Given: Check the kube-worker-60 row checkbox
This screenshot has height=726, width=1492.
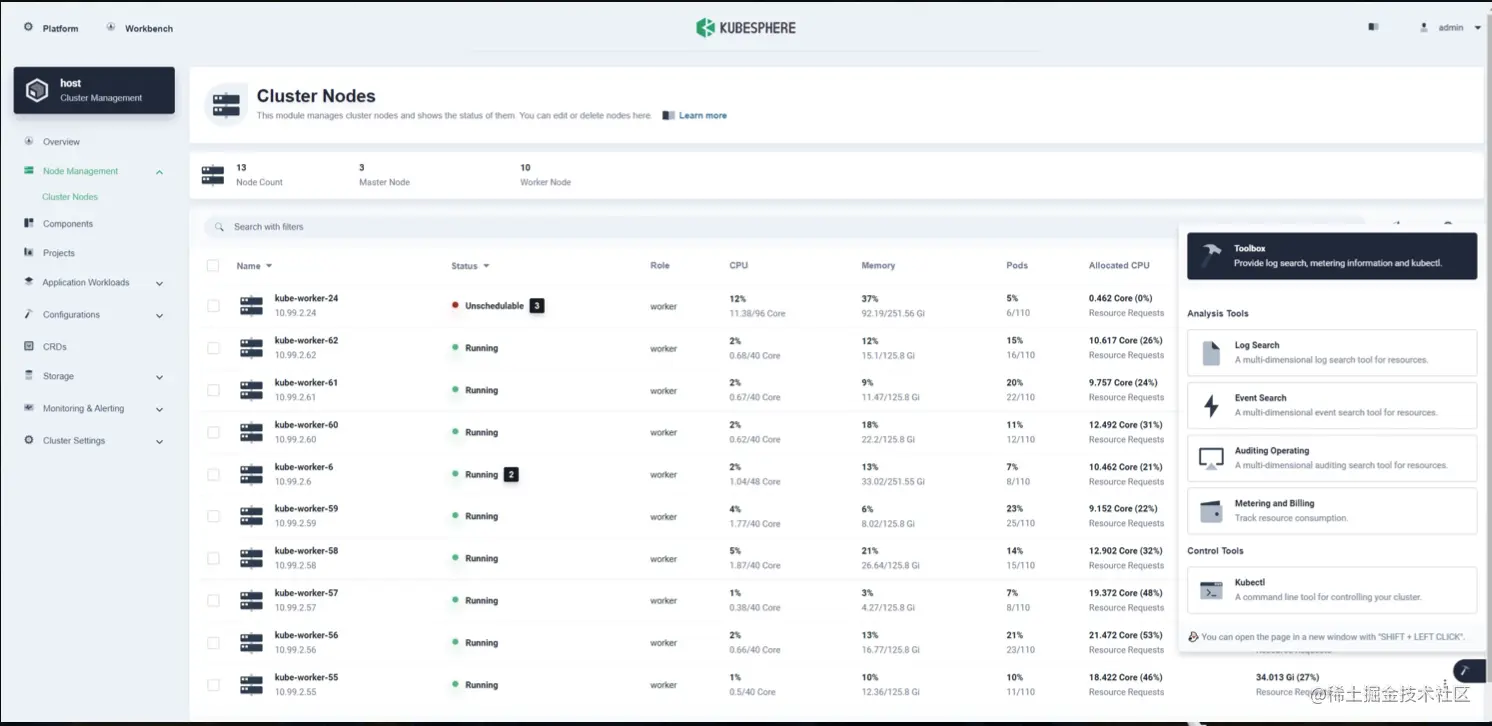Looking at the screenshot, I should tap(213, 432).
